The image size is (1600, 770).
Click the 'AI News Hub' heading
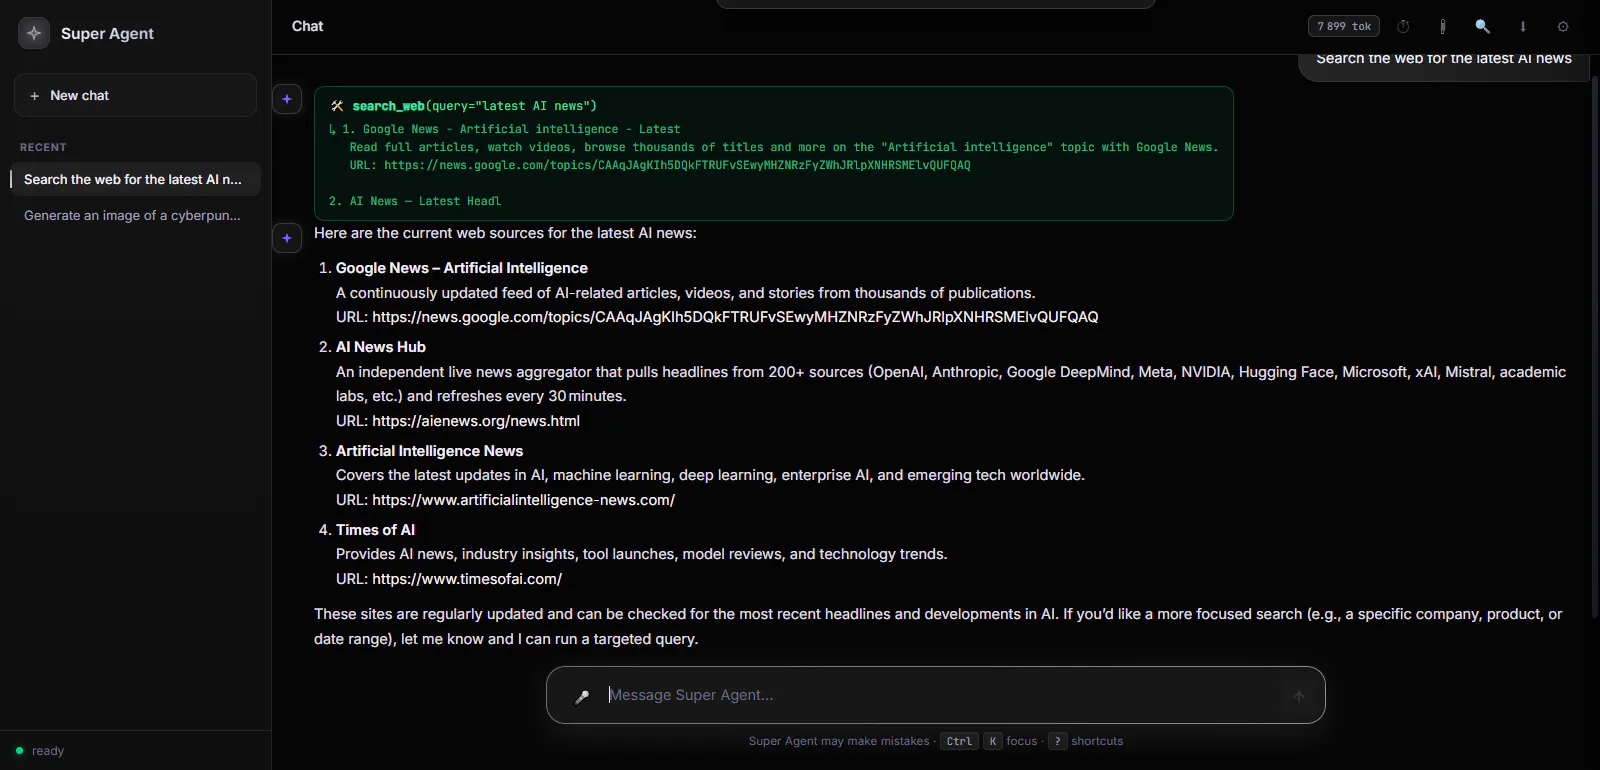coord(381,347)
